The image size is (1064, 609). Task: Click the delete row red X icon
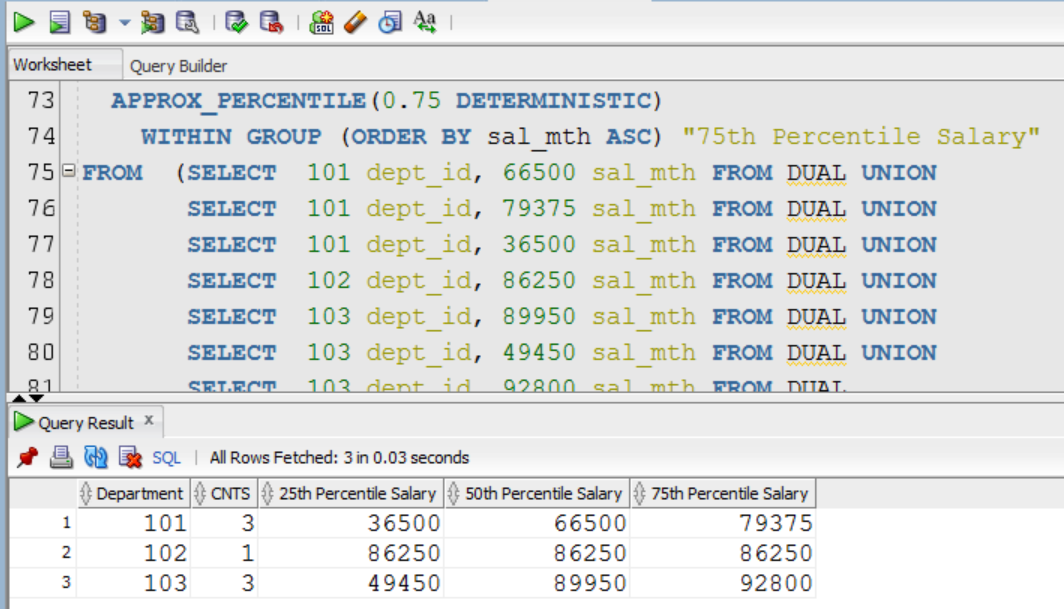tap(130, 458)
